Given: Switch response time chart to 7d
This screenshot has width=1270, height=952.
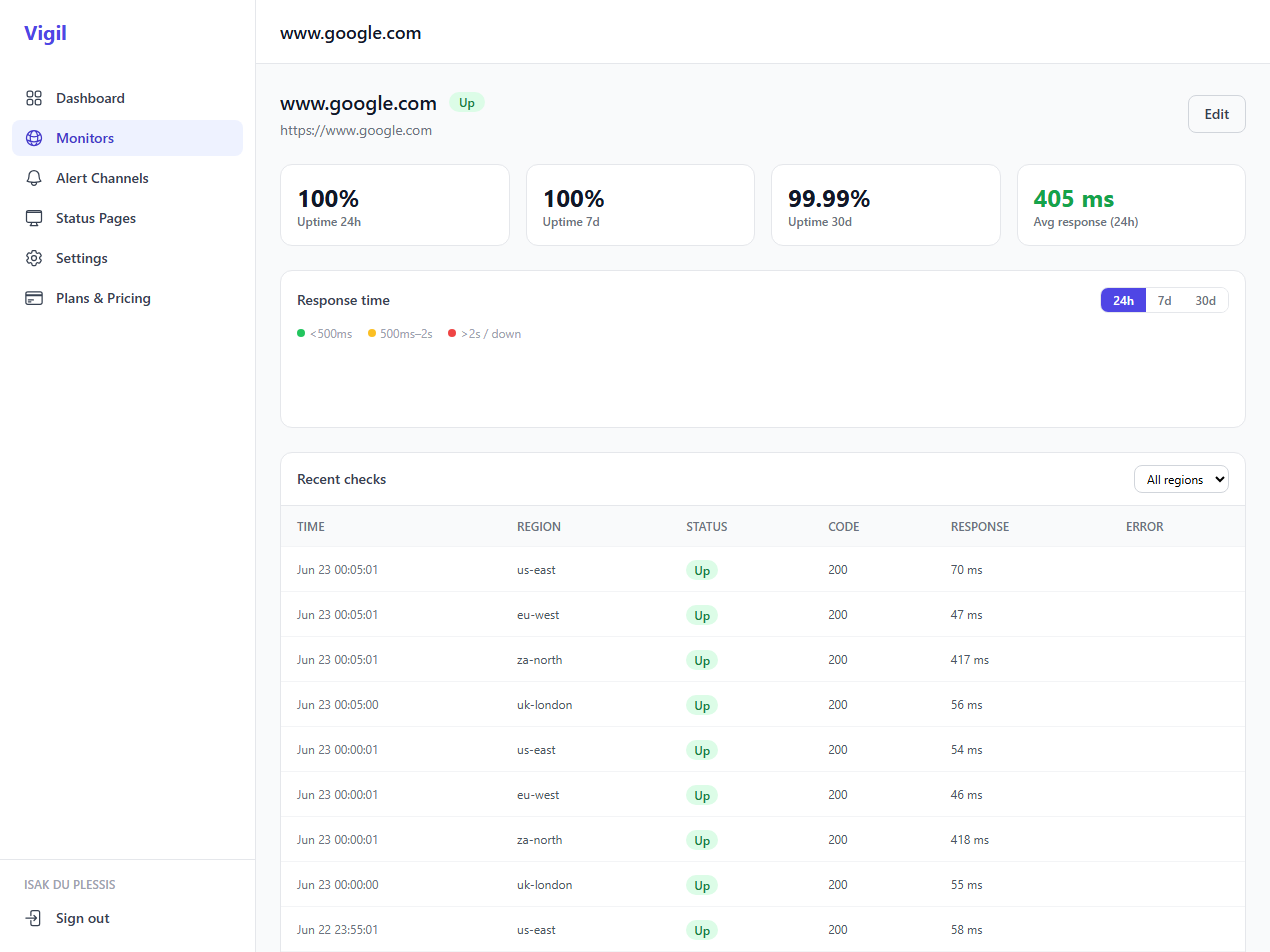Looking at the screenshot, I should click(1164, 300).
